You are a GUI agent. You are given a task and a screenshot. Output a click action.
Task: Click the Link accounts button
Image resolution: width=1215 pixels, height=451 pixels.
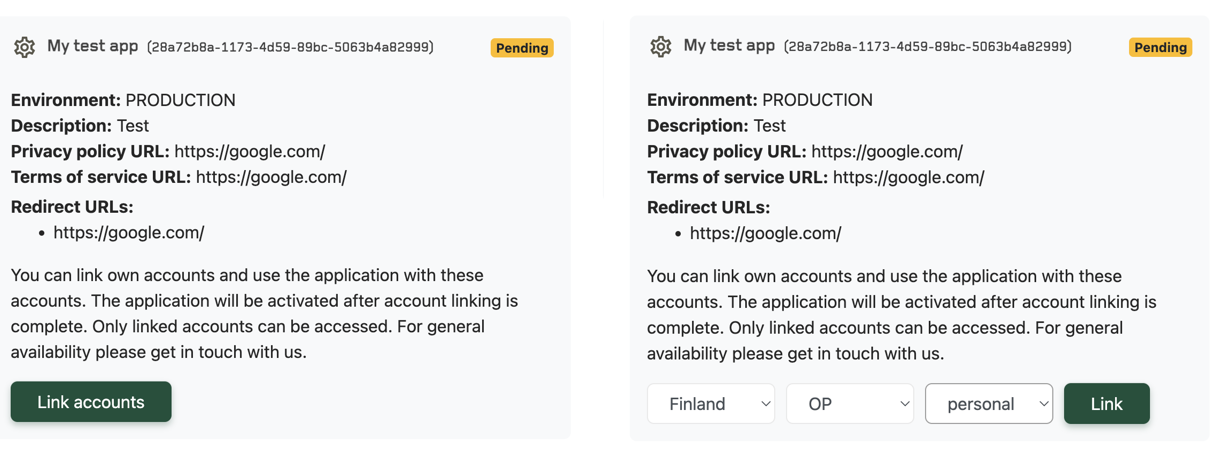[91, 402]
